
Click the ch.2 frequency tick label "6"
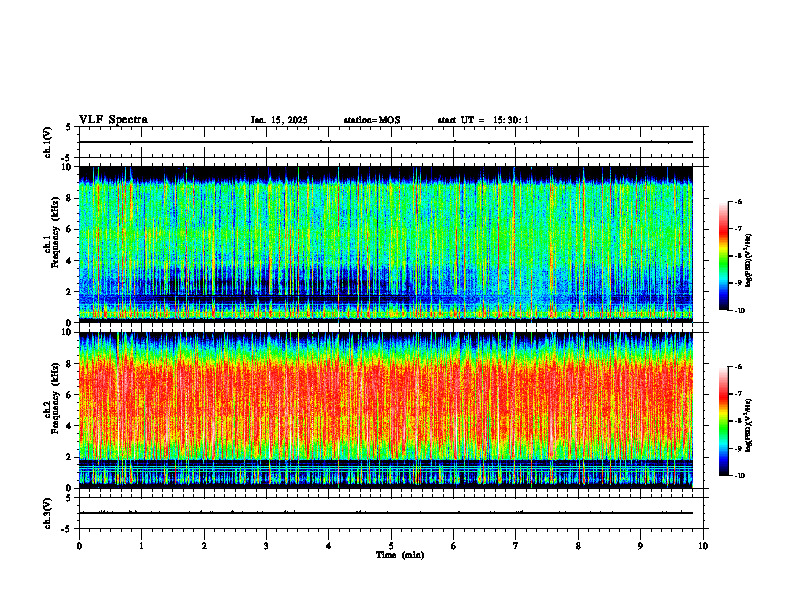70,395
